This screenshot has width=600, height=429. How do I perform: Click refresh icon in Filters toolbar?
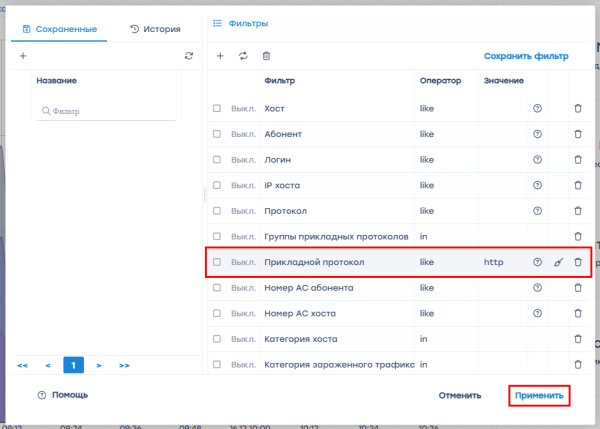tap(243, 57)
